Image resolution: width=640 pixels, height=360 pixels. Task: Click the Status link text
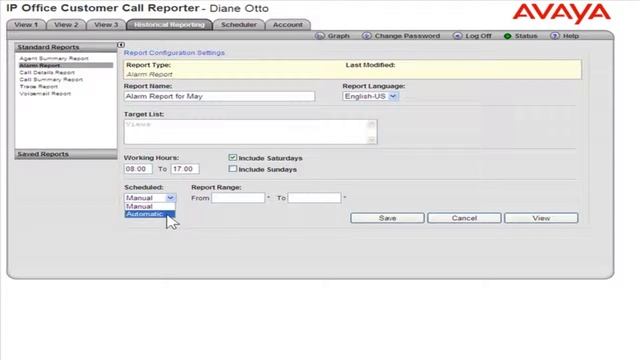[x=526, y=36]
